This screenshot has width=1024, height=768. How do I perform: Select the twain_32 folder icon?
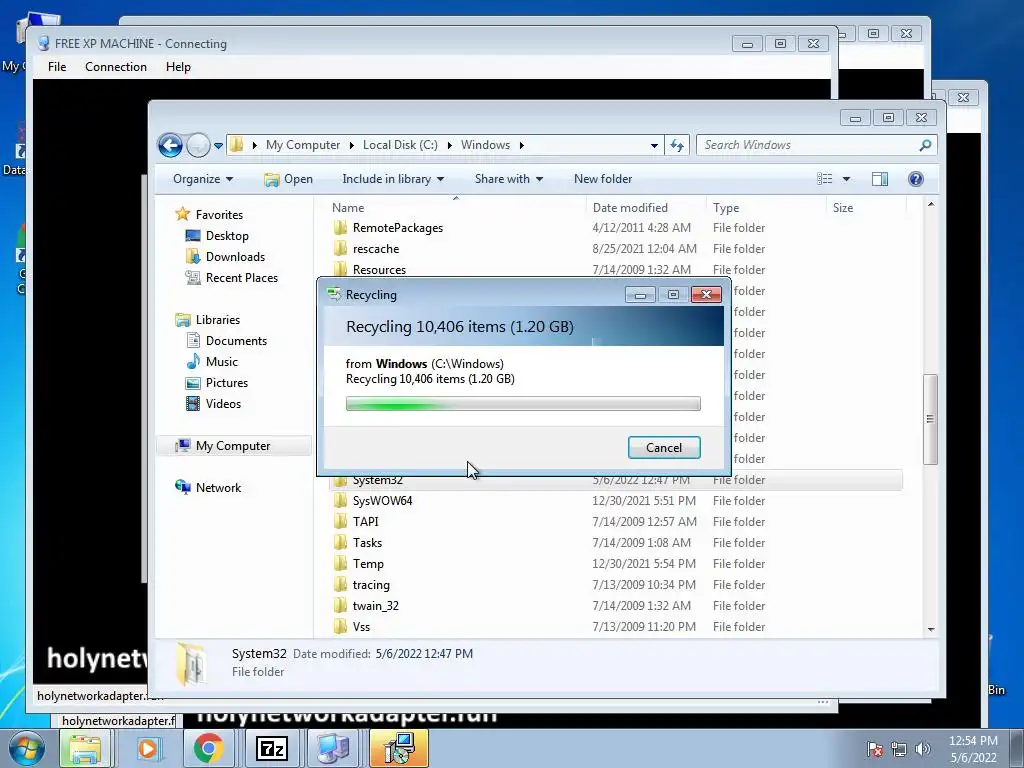pyautogui.click(x=340, y=605)
